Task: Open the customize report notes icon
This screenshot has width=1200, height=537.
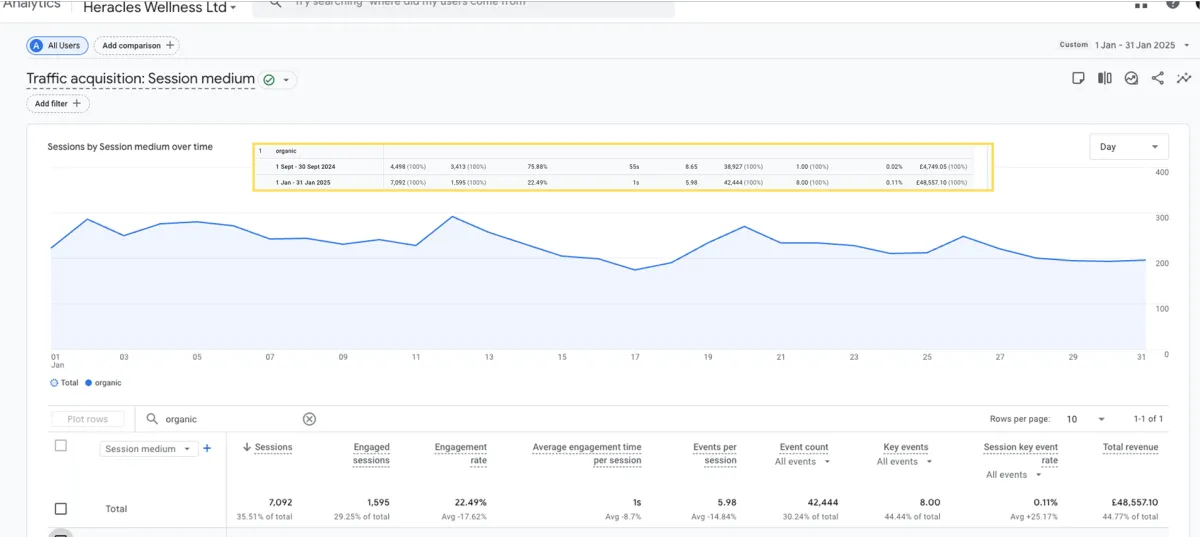Action: [x=1078, y=78]
